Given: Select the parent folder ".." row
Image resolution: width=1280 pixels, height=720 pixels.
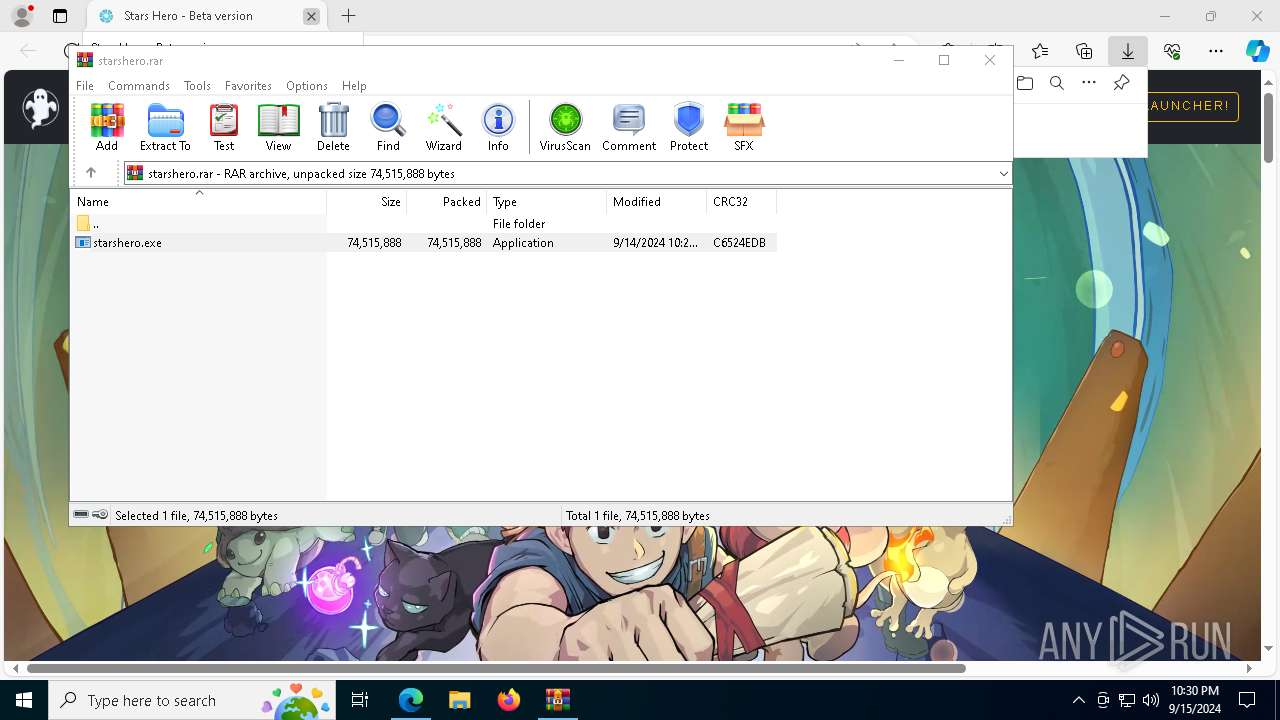Looking at the screenshot, I should [424, 224].
